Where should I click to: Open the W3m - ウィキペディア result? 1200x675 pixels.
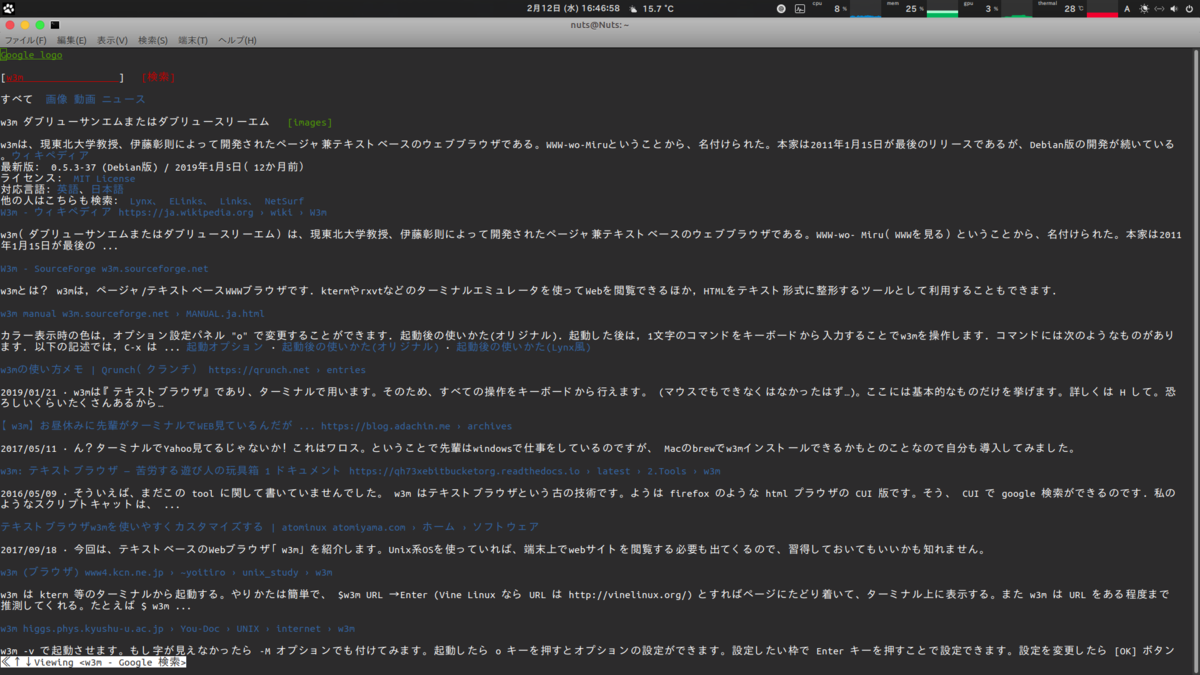point(163,212)
